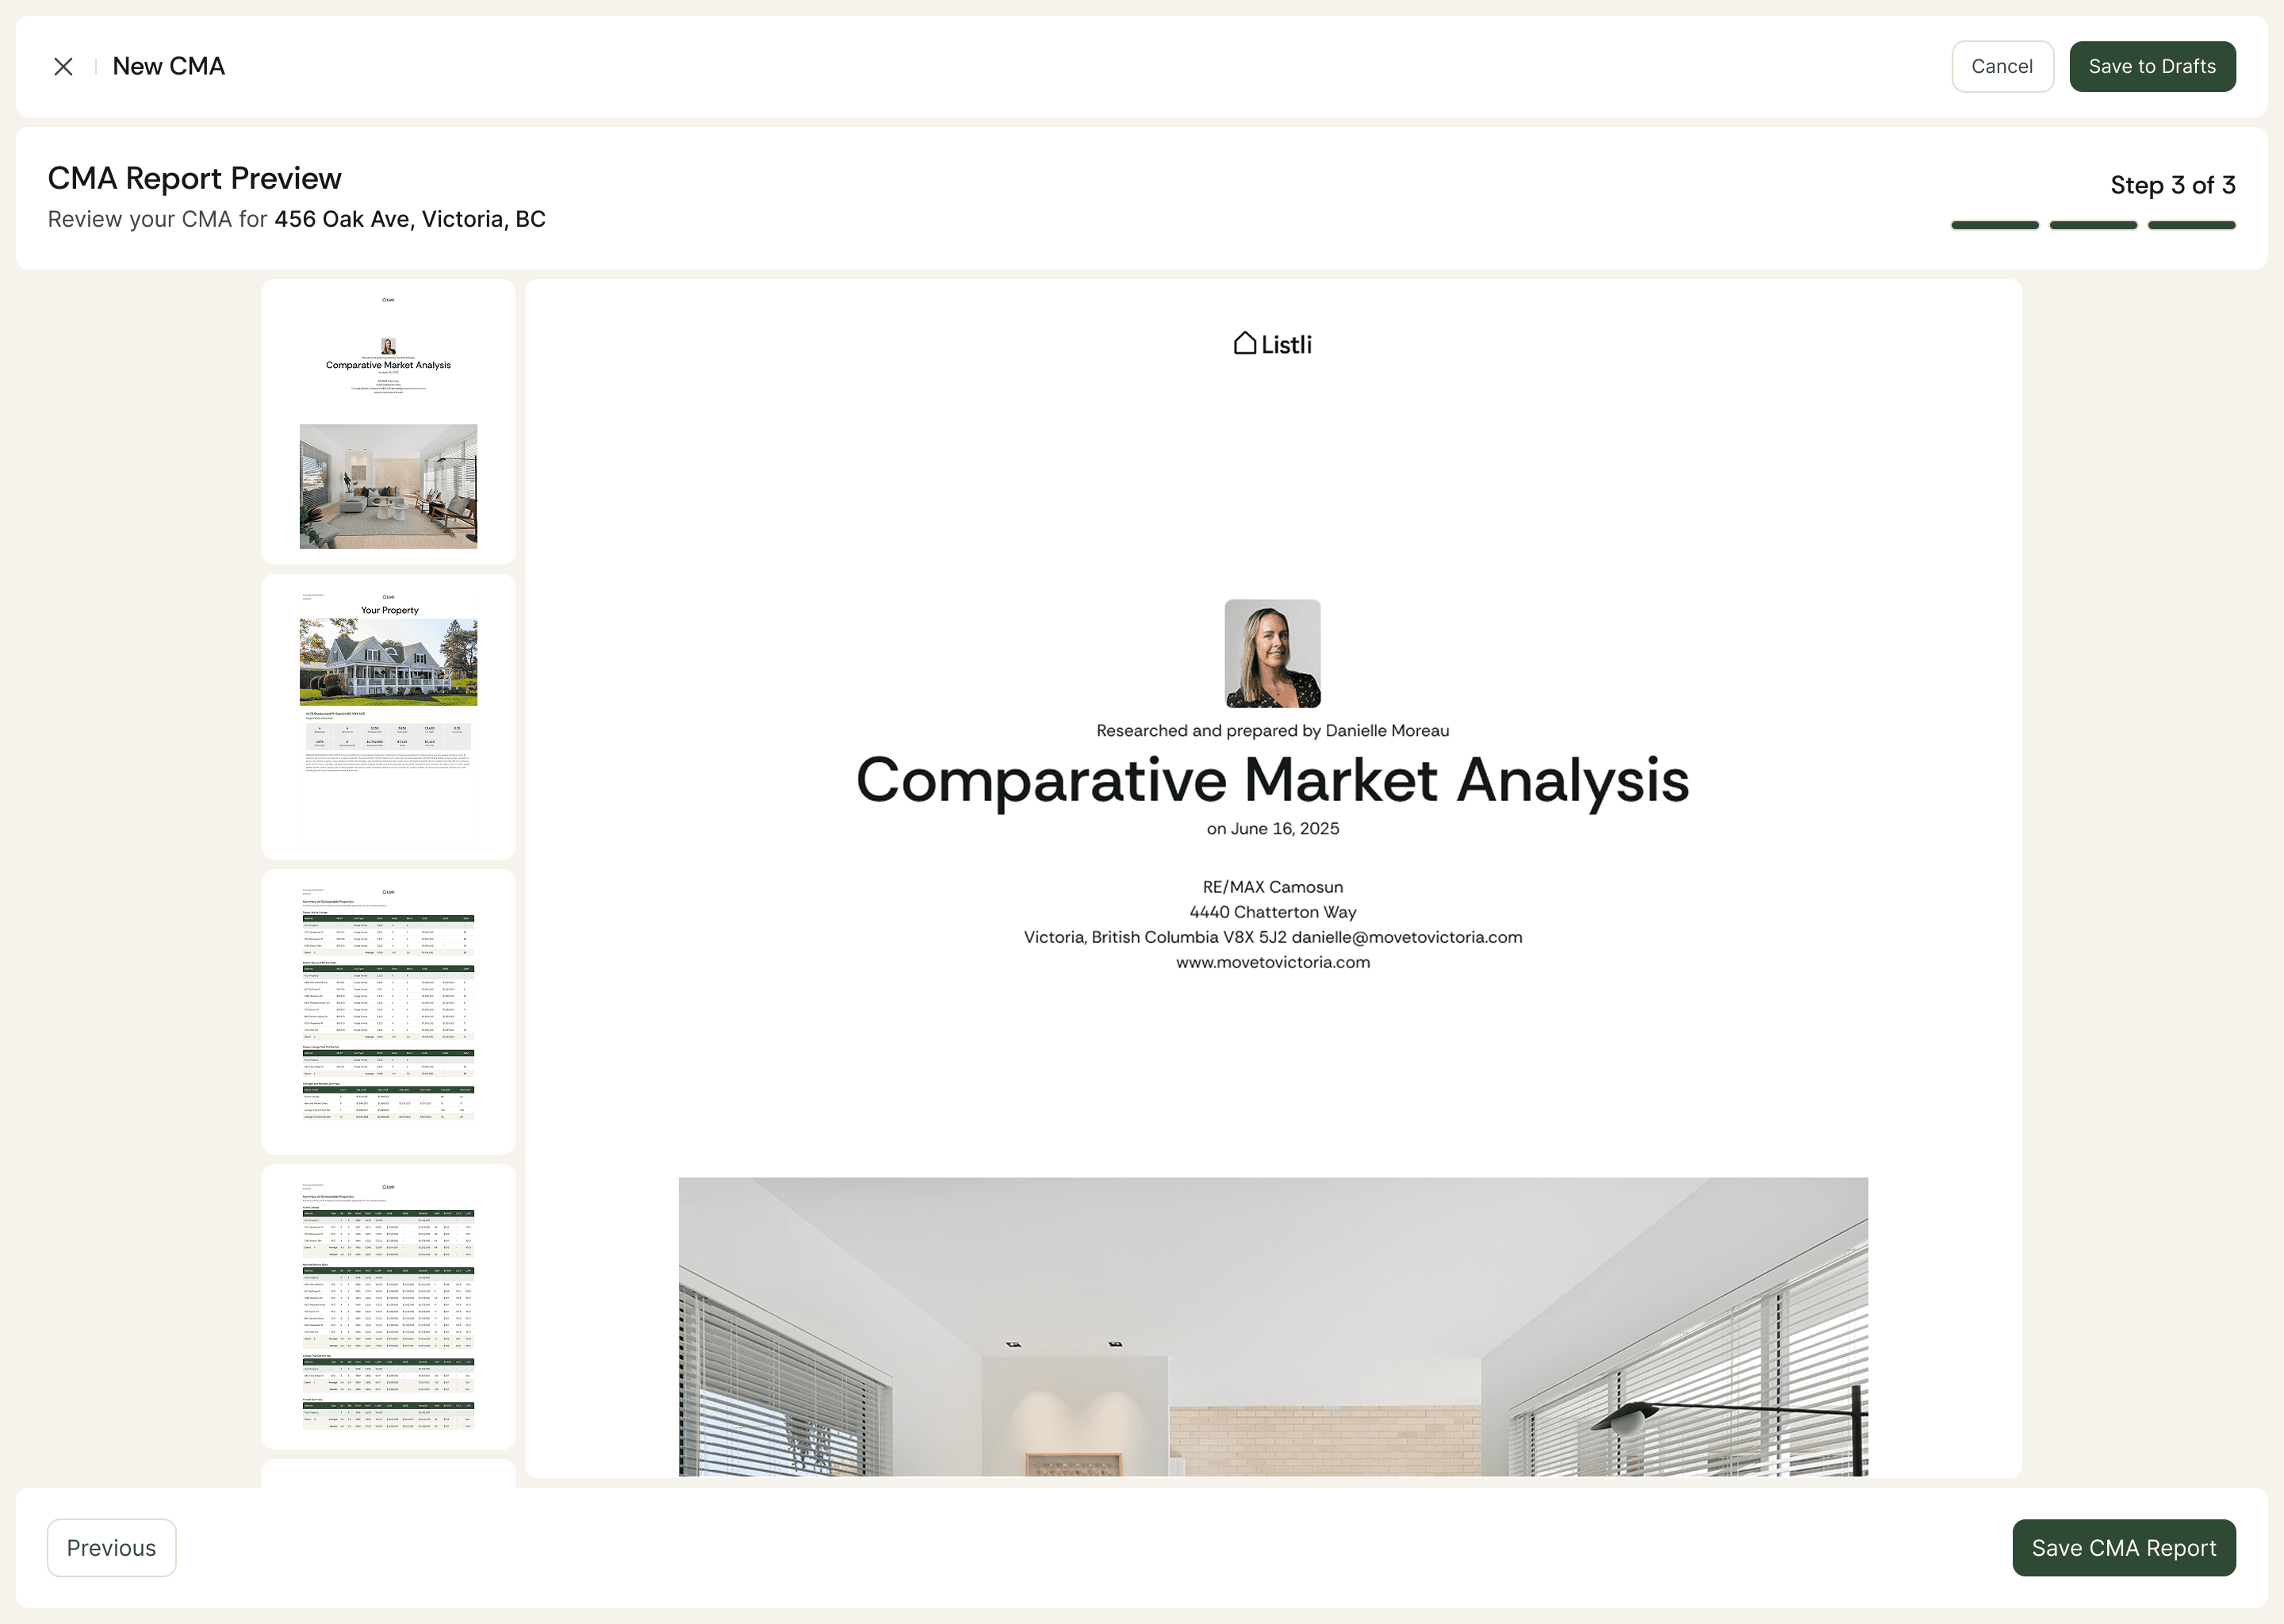Open the fourth page thumbnail with detailed summary tables
Image resolution: width=2284 pixels, height=1624 pixels.
tap(388, 1307)
